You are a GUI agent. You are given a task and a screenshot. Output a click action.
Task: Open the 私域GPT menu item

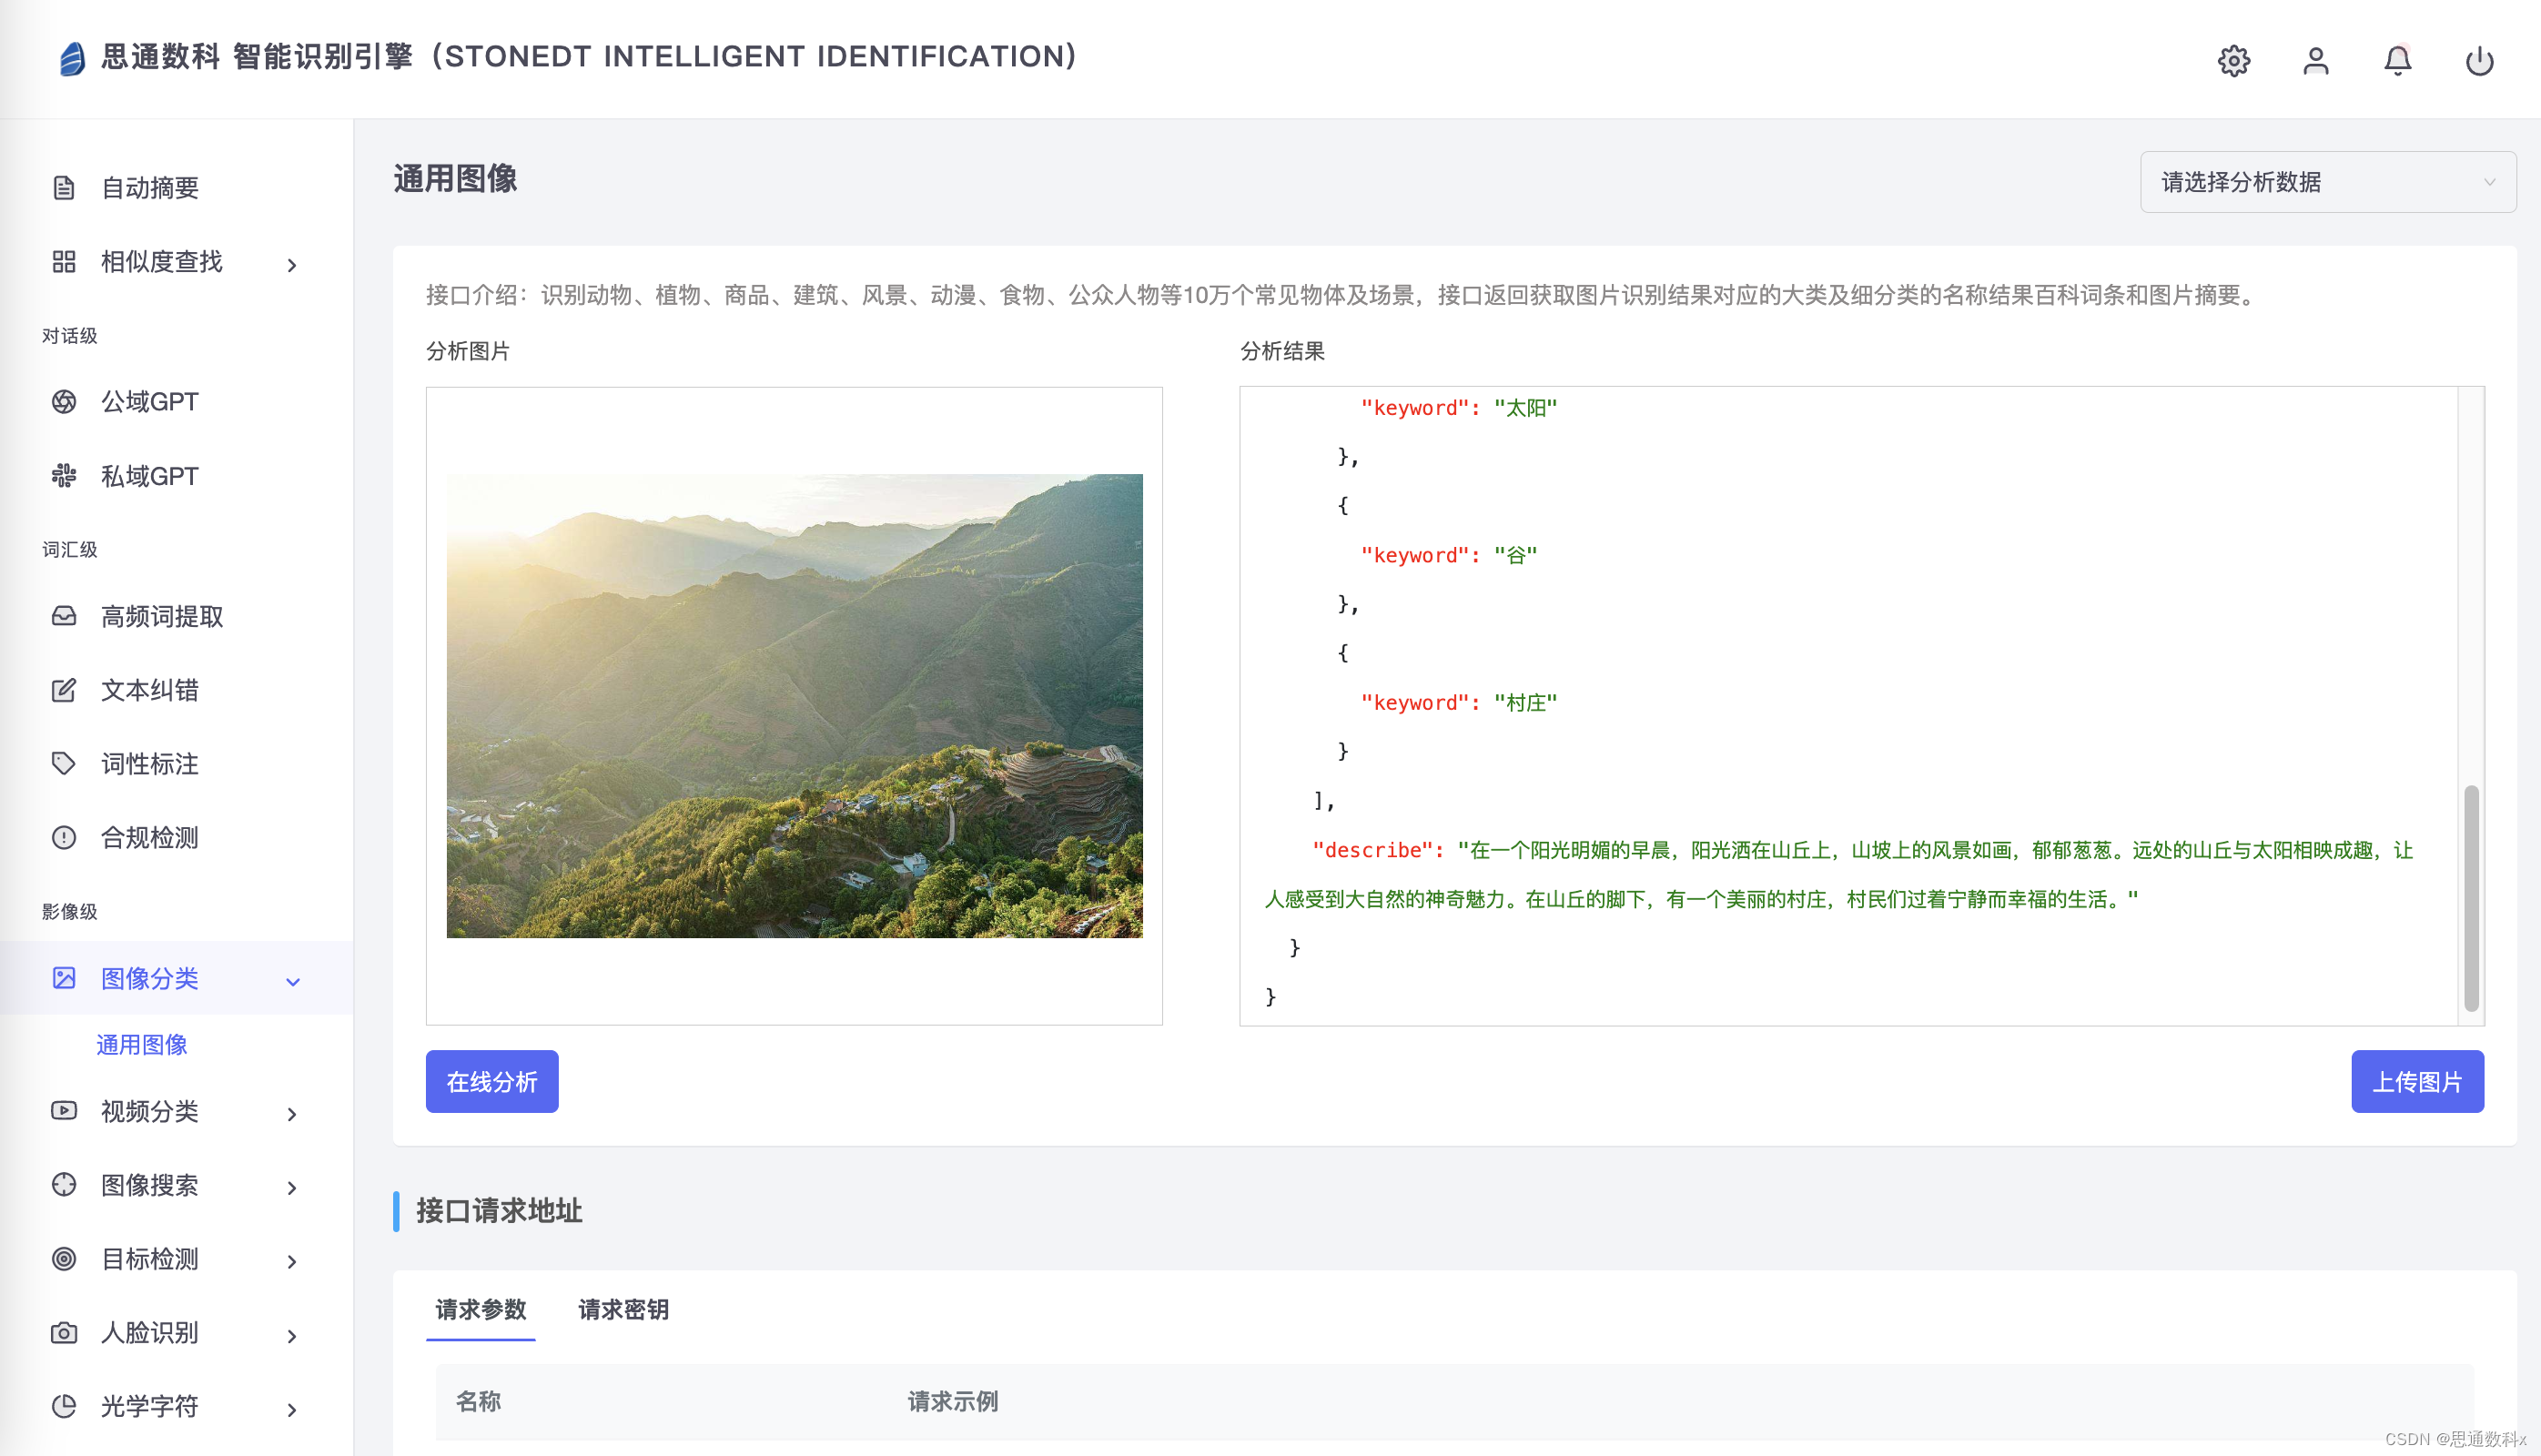click(x=176, y=476)
